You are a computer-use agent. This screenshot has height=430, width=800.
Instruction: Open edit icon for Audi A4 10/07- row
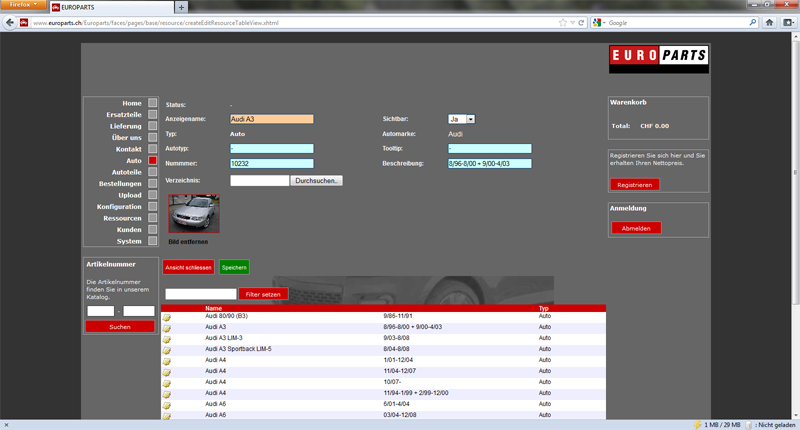(166, 384)
